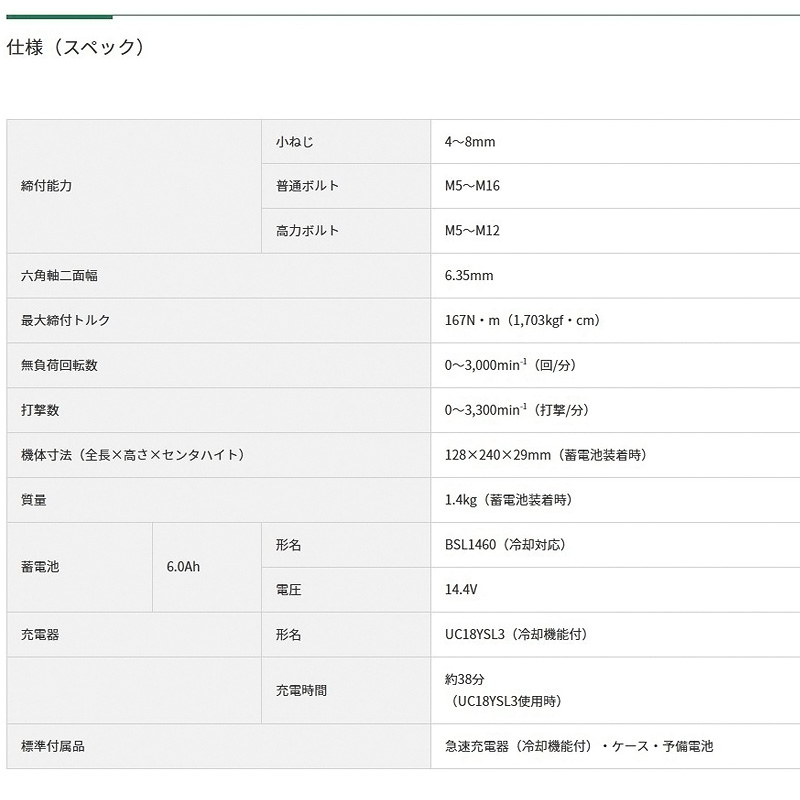Click the 六角軸二面幅 row label
Viewport: 800px width, 800px height.
(x=59, y=276)
